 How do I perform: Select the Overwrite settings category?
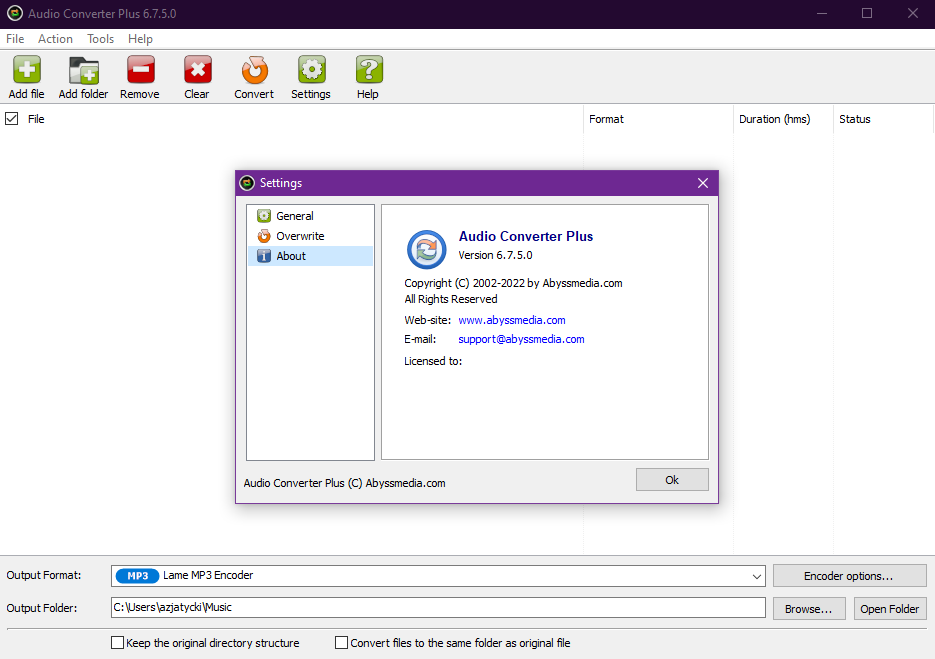(x=310, y=236)
